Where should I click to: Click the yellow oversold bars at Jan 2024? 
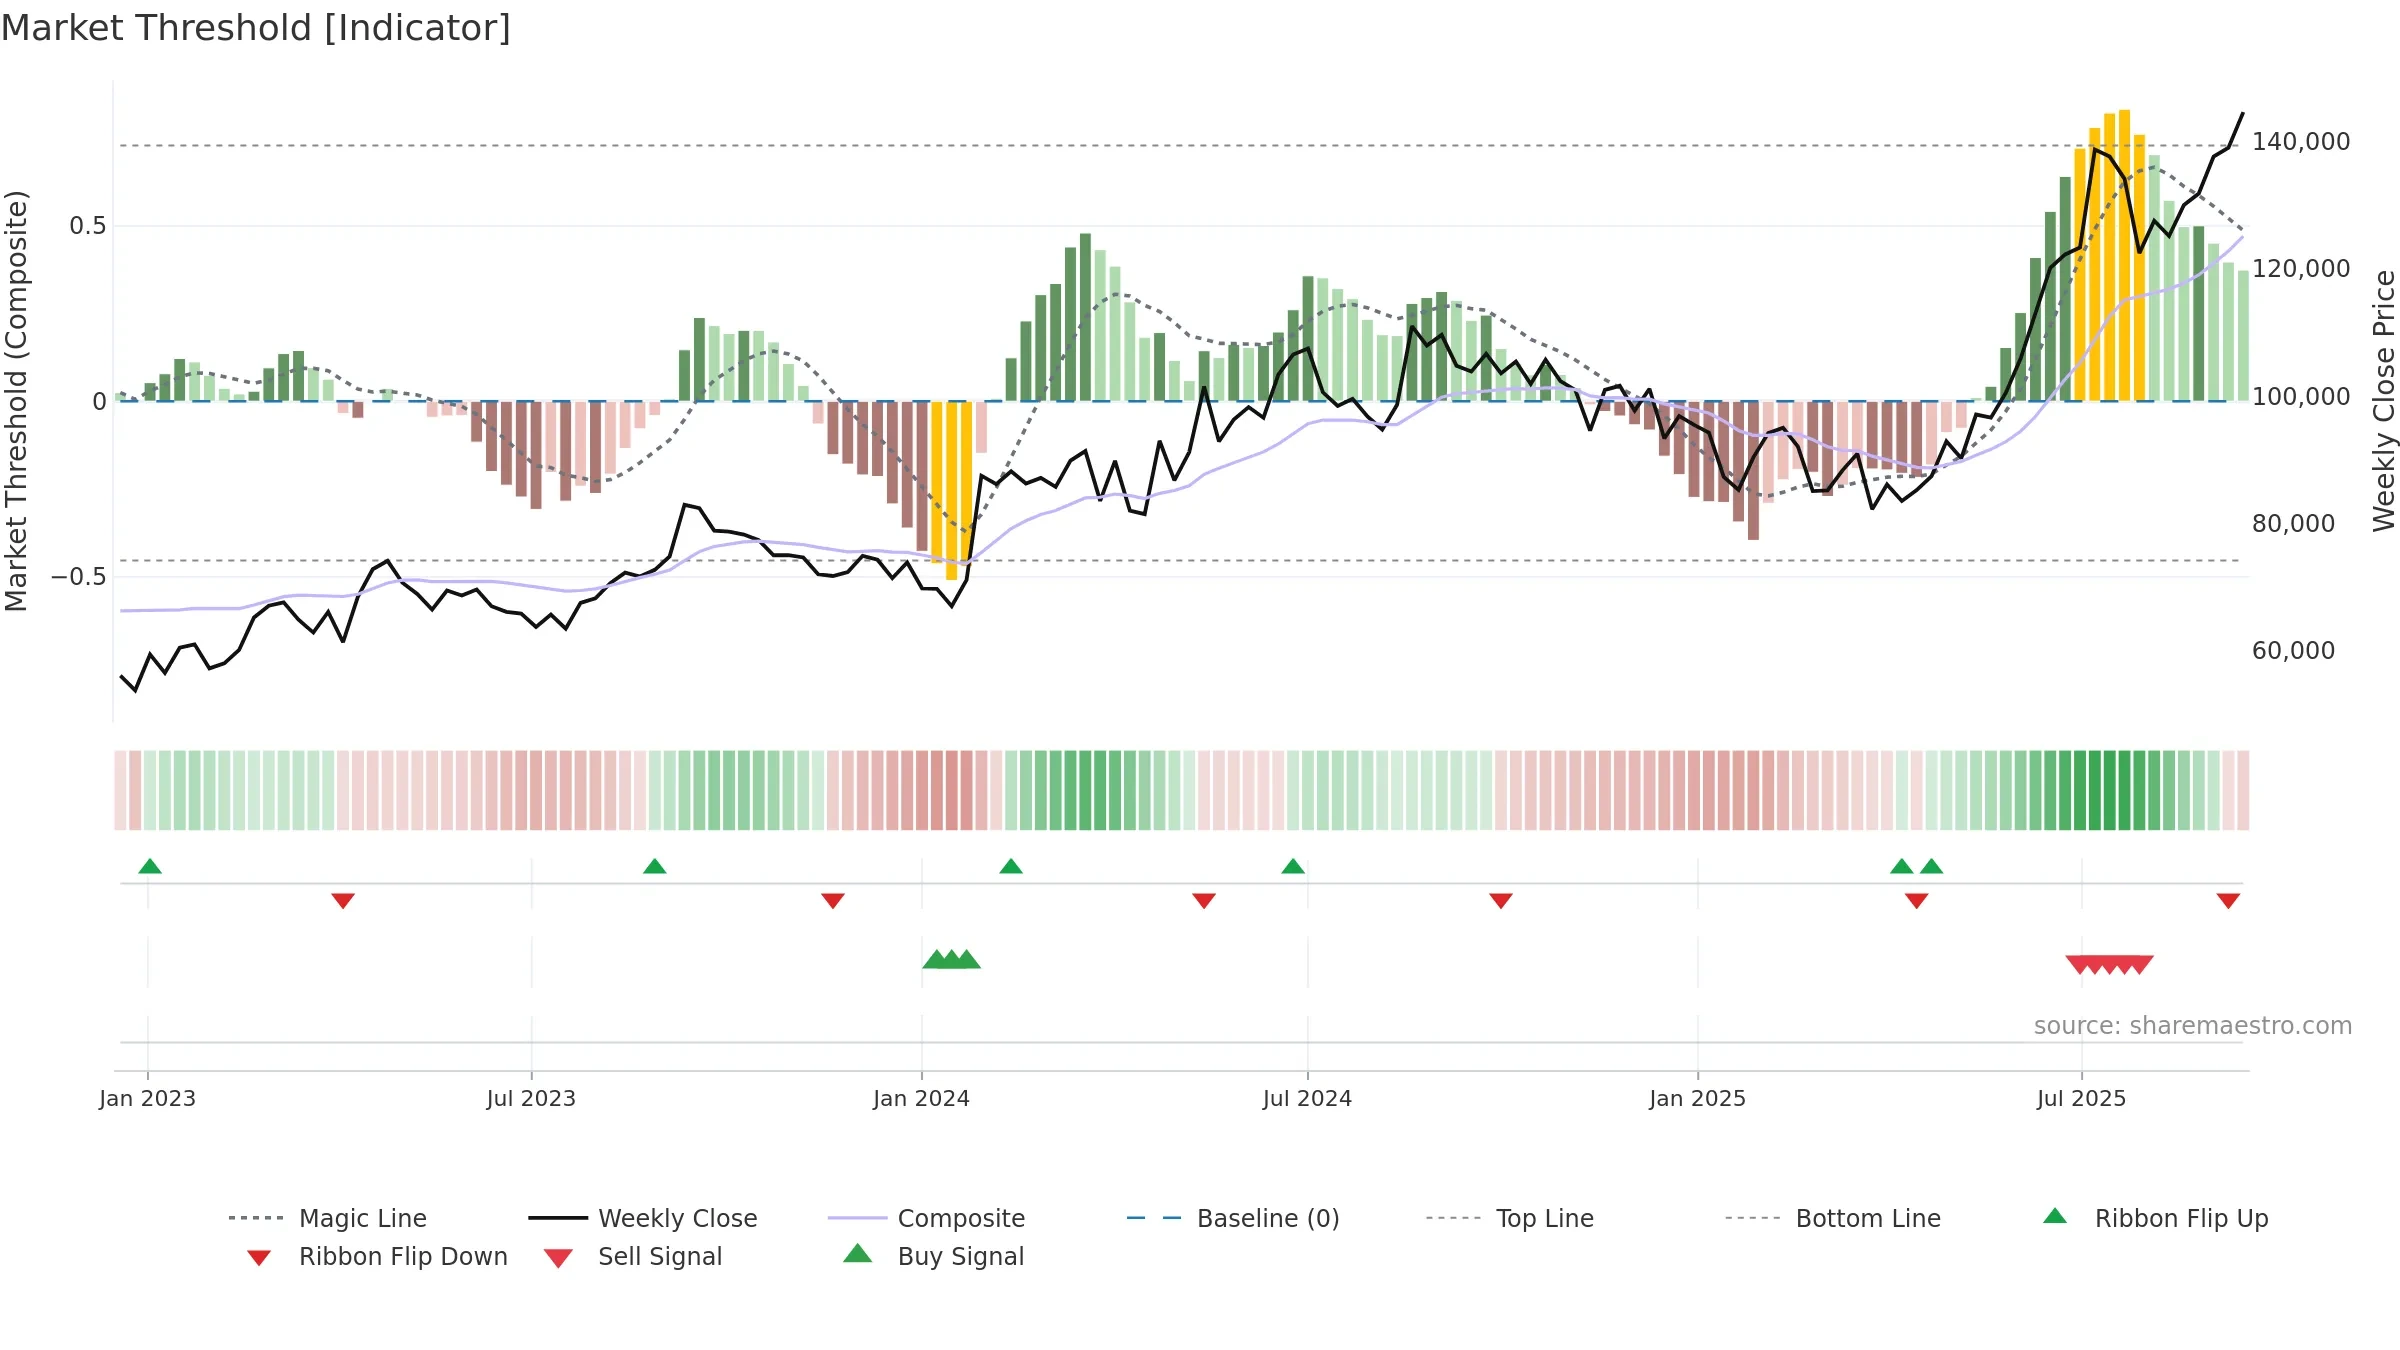pos(952,490)
